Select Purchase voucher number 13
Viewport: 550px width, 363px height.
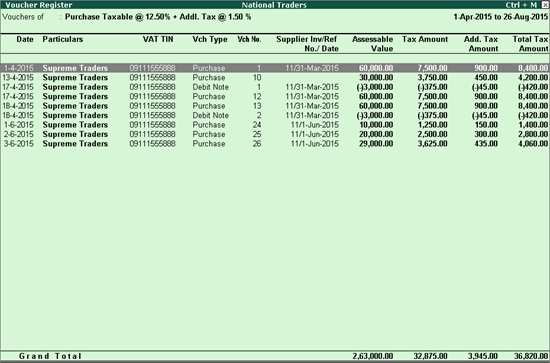click(275, 106)
